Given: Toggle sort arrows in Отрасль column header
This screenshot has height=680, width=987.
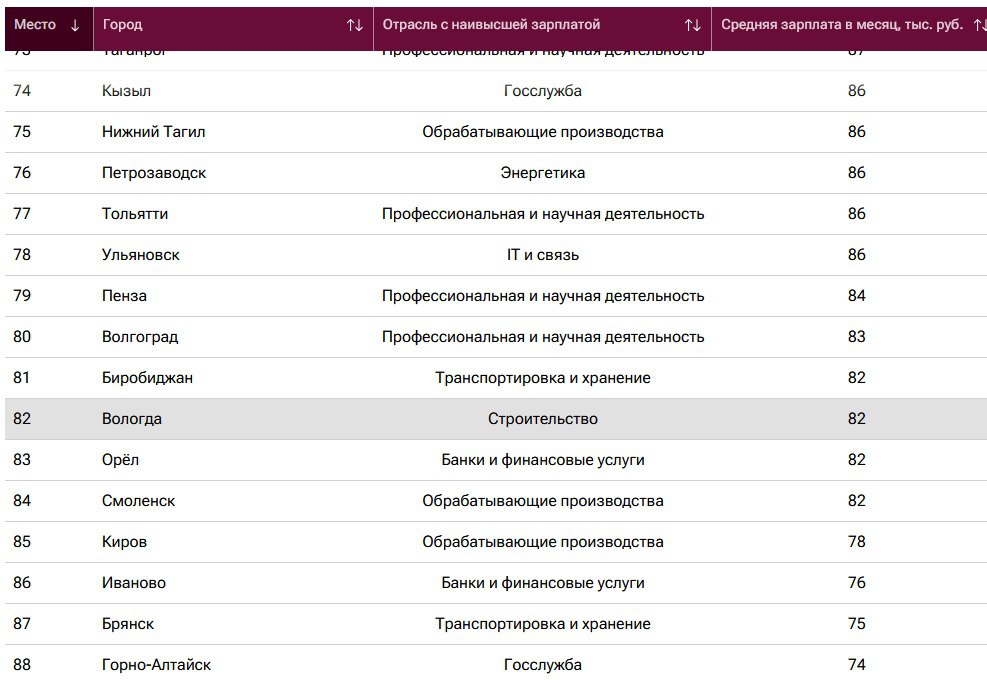Looking at the screenshot, I should click(692, 25).
